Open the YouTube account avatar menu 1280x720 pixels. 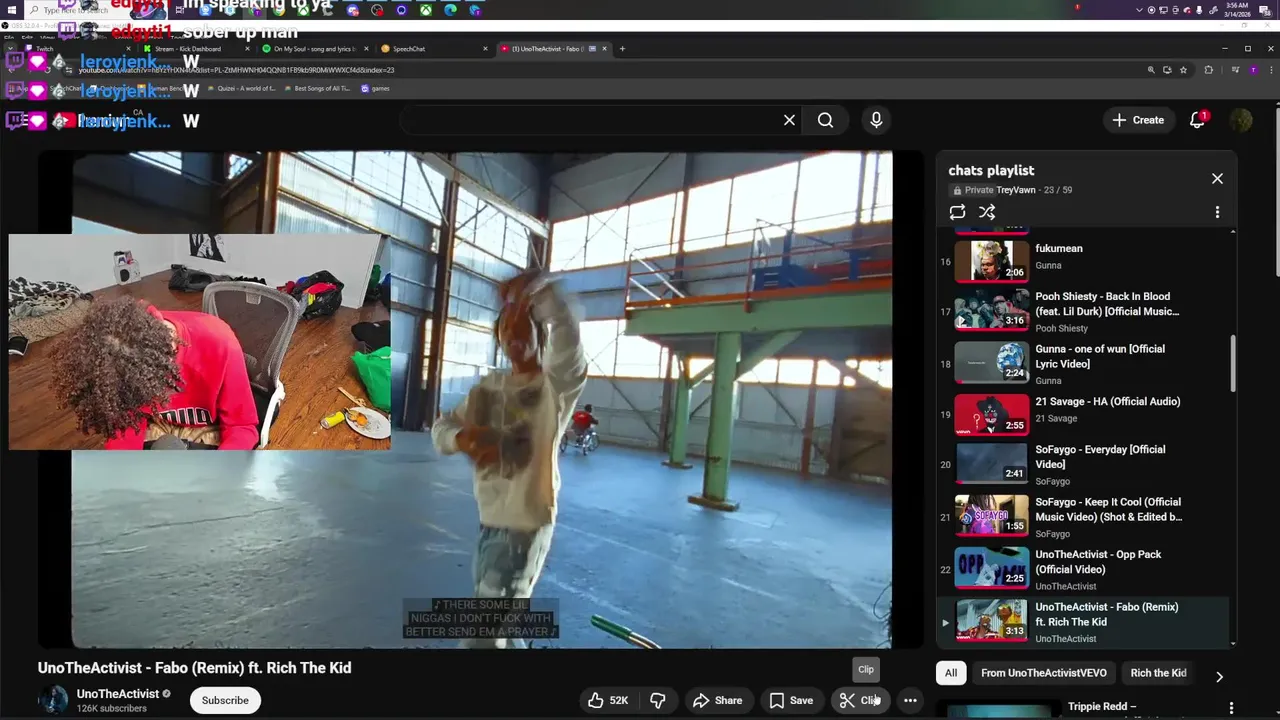pos(1241,120)
